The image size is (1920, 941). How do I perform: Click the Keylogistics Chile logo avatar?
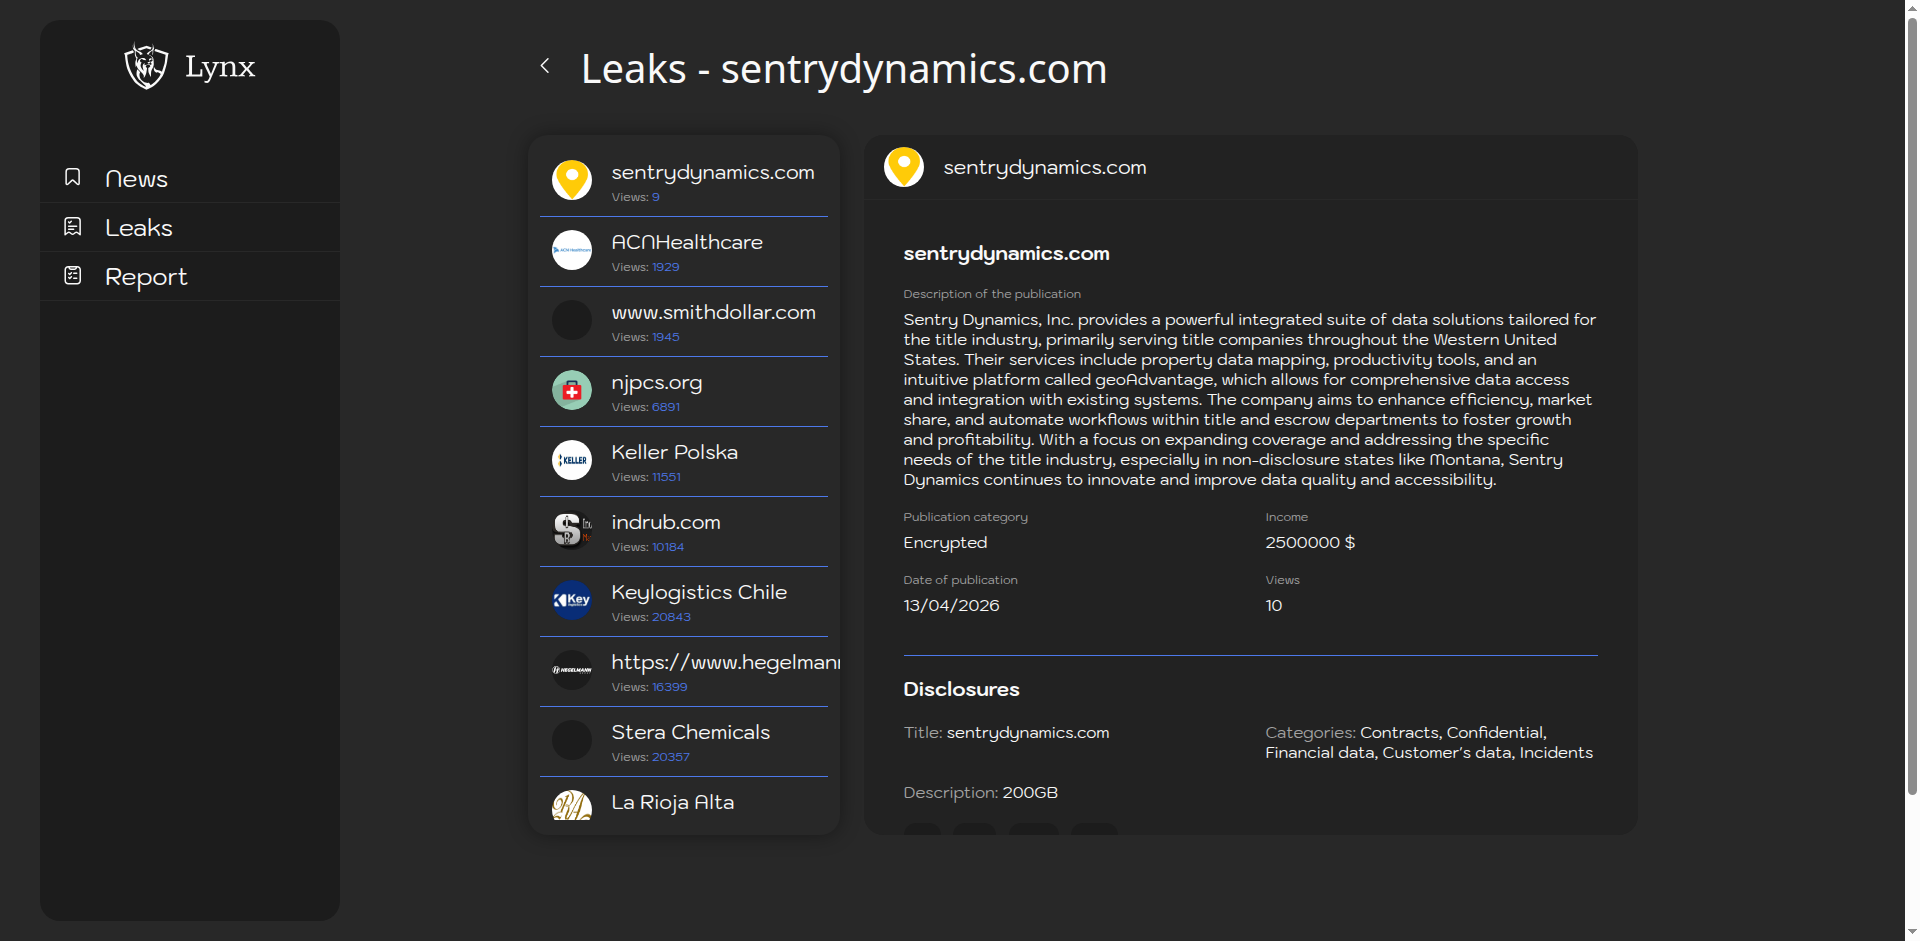(572, 600)
